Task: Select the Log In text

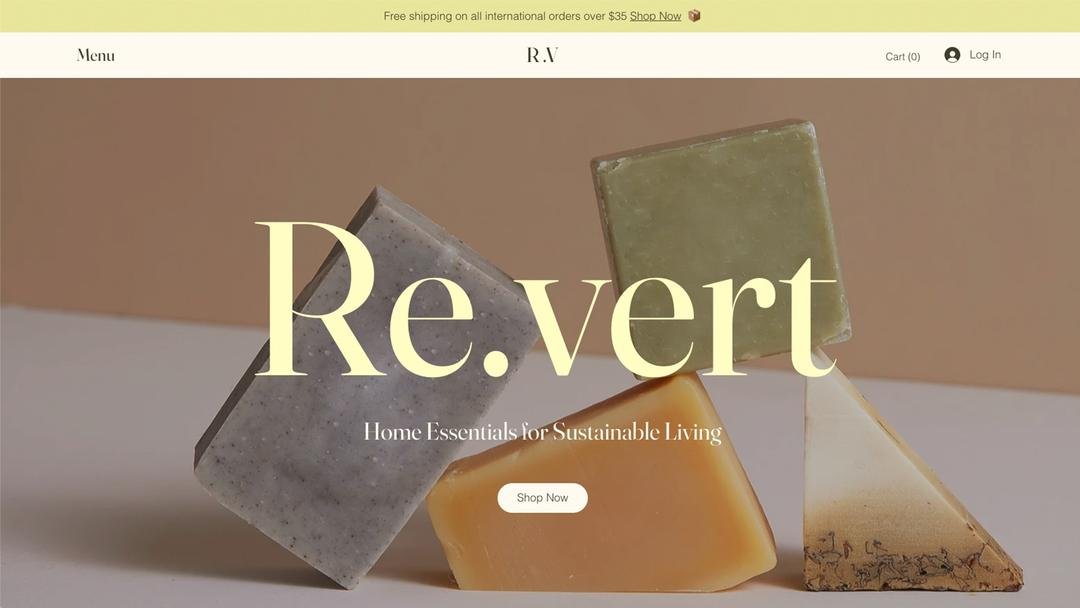Action: (x=985, y=54)
